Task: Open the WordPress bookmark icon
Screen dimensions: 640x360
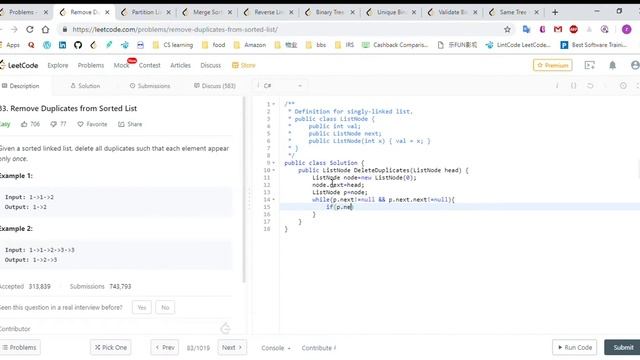Action: (47, 45)
